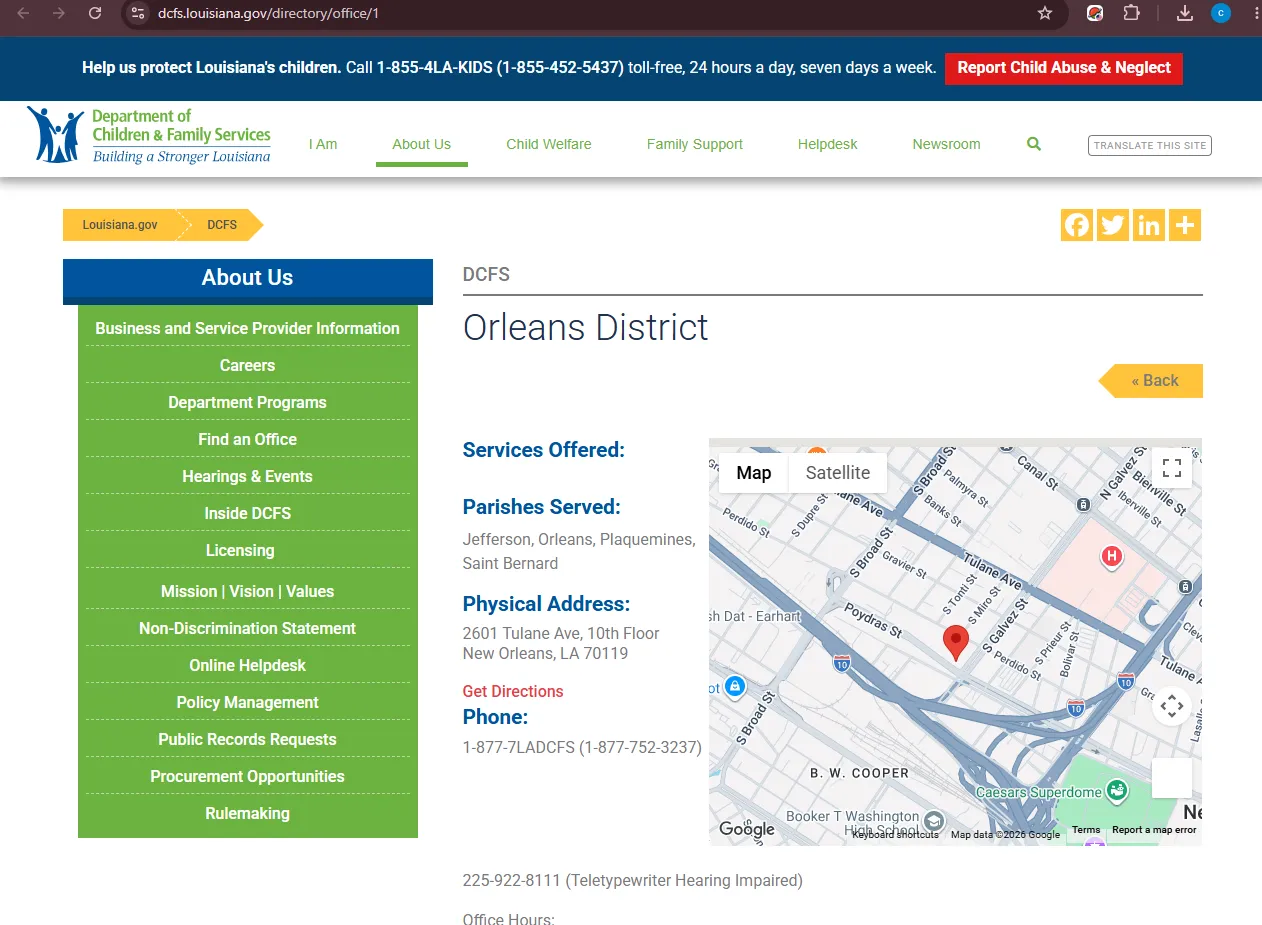Open the Helpdesk menu

click(x=828, y=144)
